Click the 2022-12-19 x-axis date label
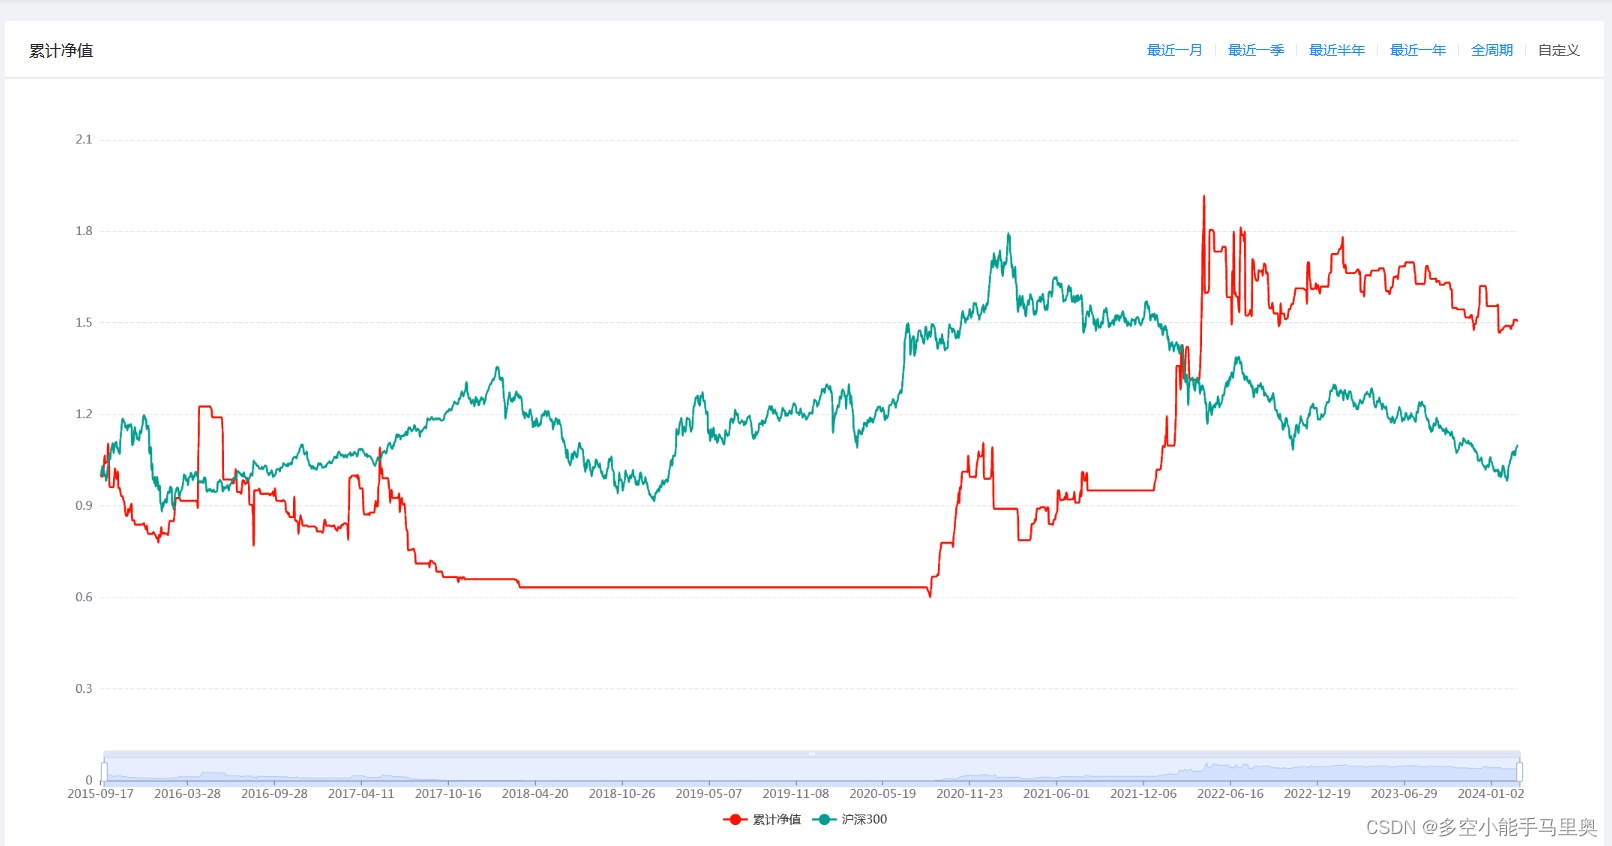 (1317, 793)
